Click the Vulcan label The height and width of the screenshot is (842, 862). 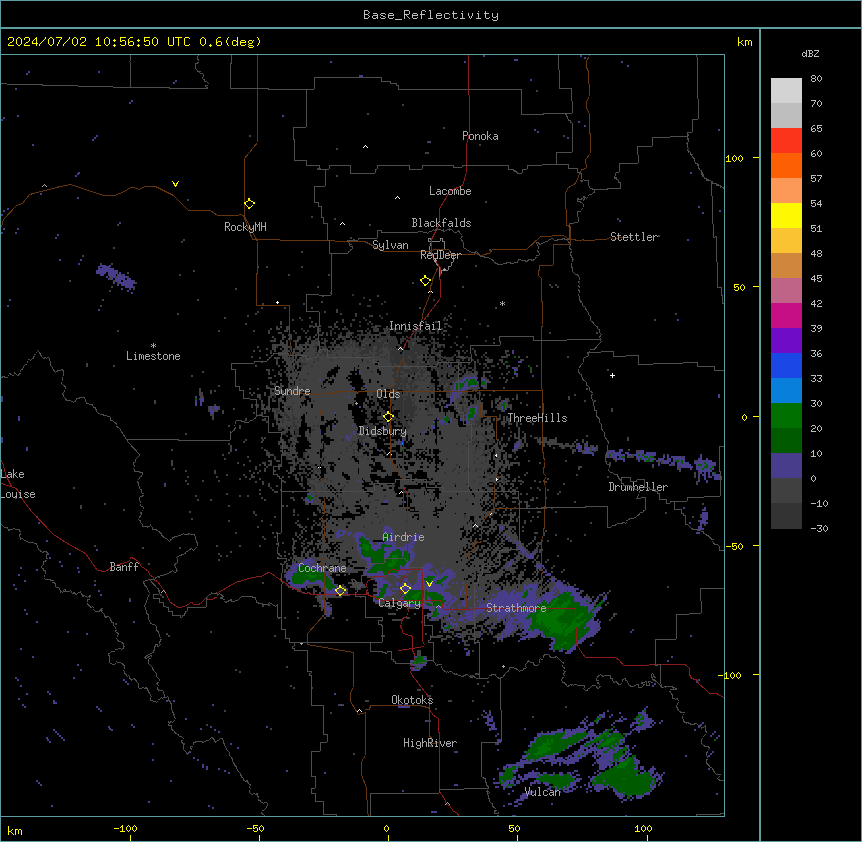coord(543,792)
